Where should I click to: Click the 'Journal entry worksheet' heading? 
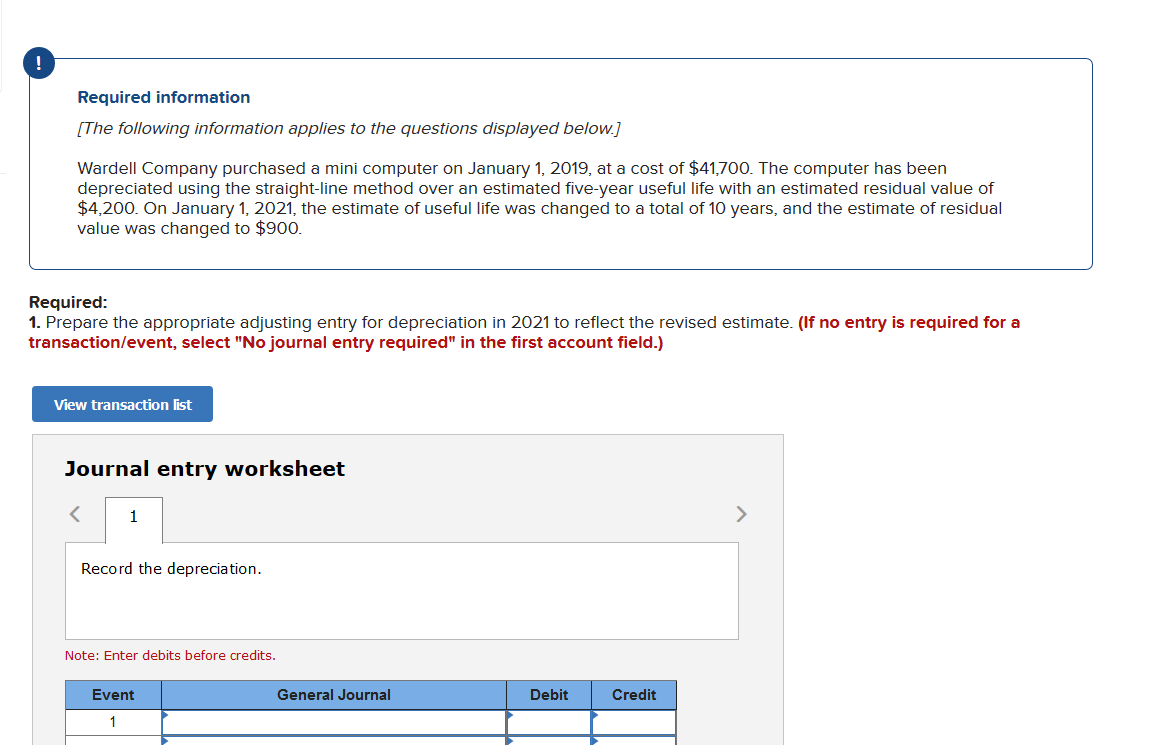(x=205, y=468)
